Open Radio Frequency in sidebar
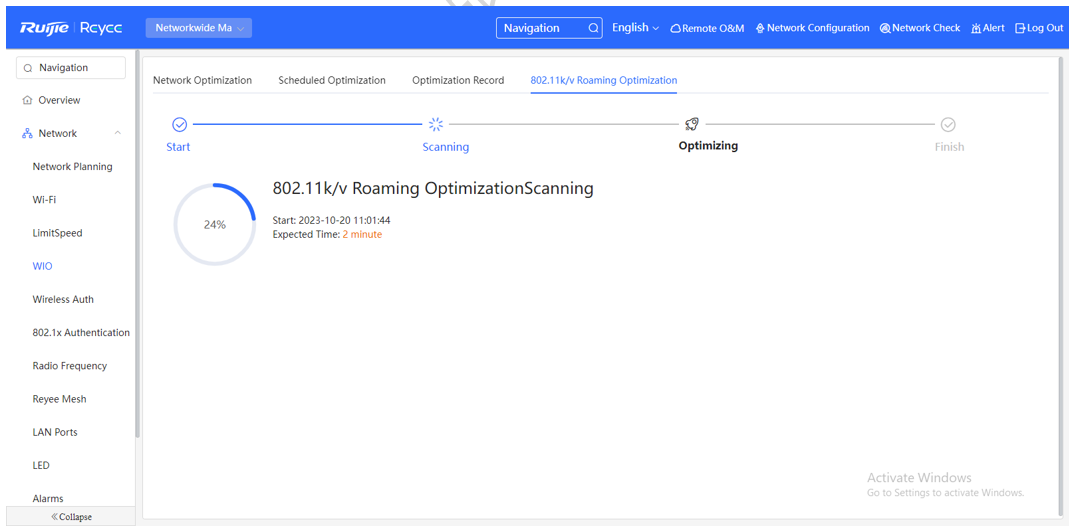 pyautogui.click(x=69, y=366)
